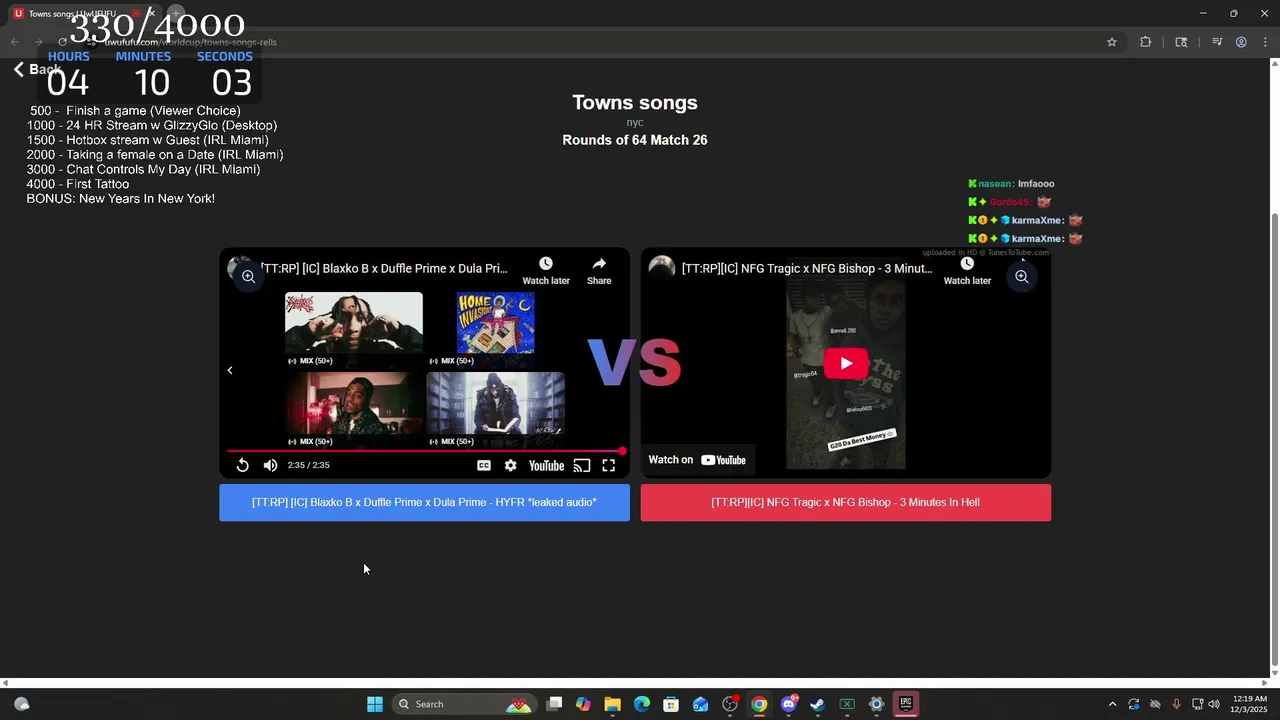Open the Chrome profile avatar icon

1241,42
